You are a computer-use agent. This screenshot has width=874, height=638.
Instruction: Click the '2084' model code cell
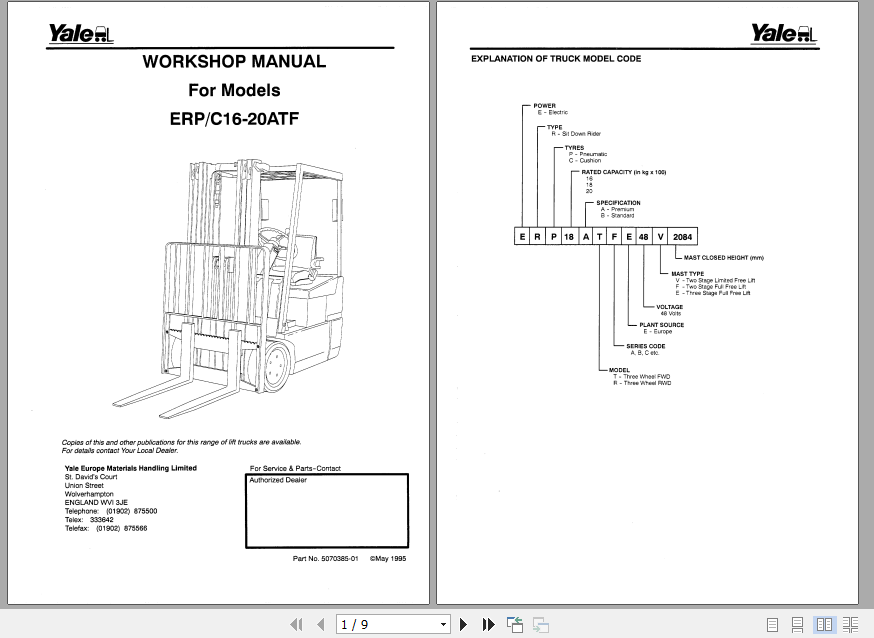682,237
